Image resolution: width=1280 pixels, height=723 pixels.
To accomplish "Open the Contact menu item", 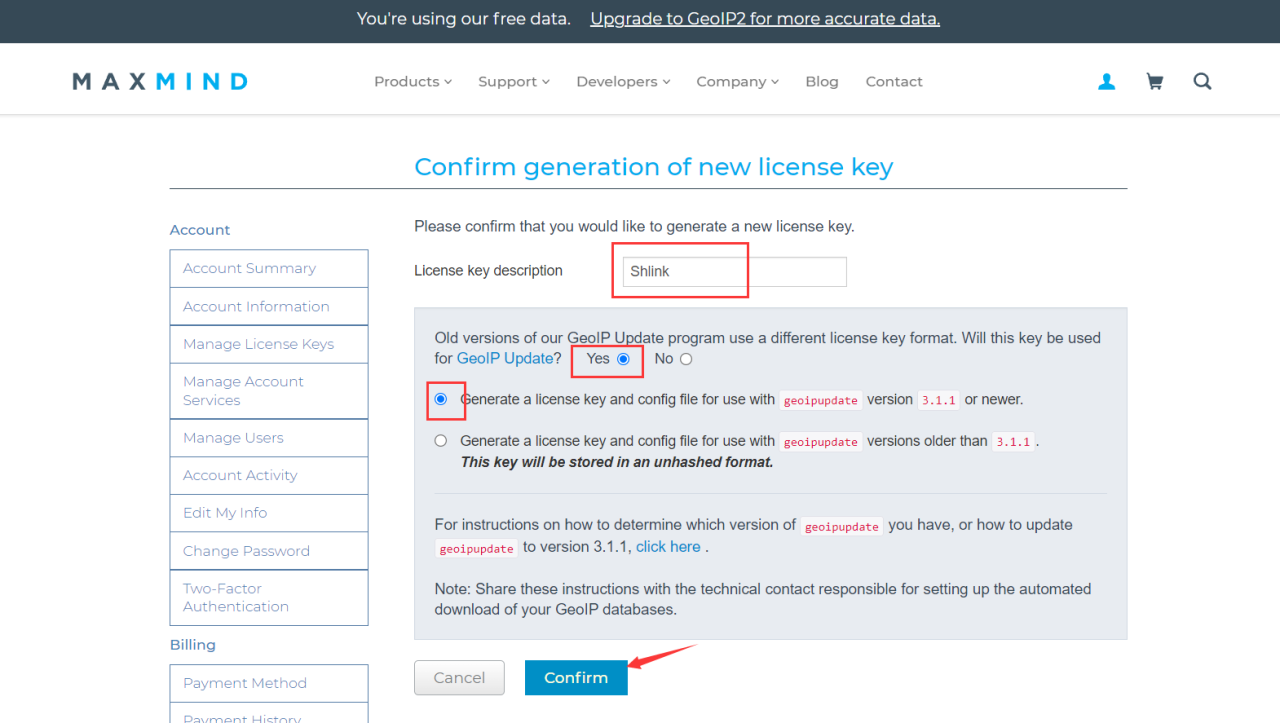I will click(894, 82).
